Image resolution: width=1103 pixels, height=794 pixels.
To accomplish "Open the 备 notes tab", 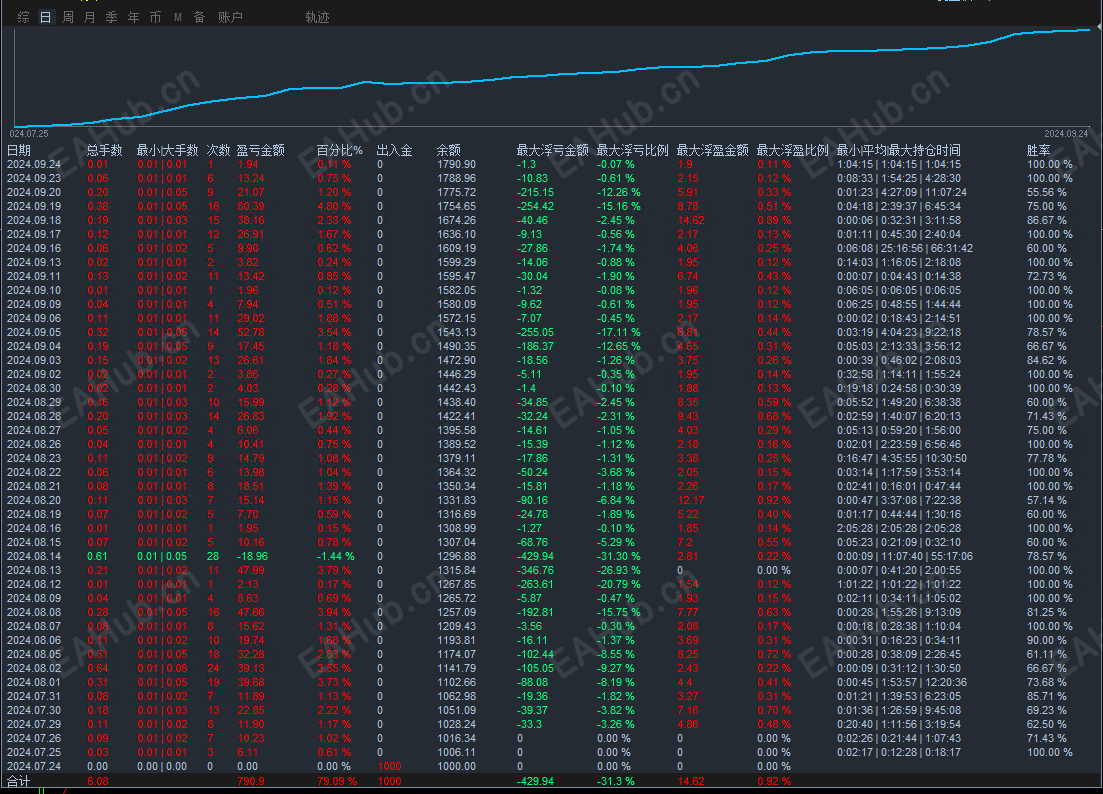I will pos(200,17).
